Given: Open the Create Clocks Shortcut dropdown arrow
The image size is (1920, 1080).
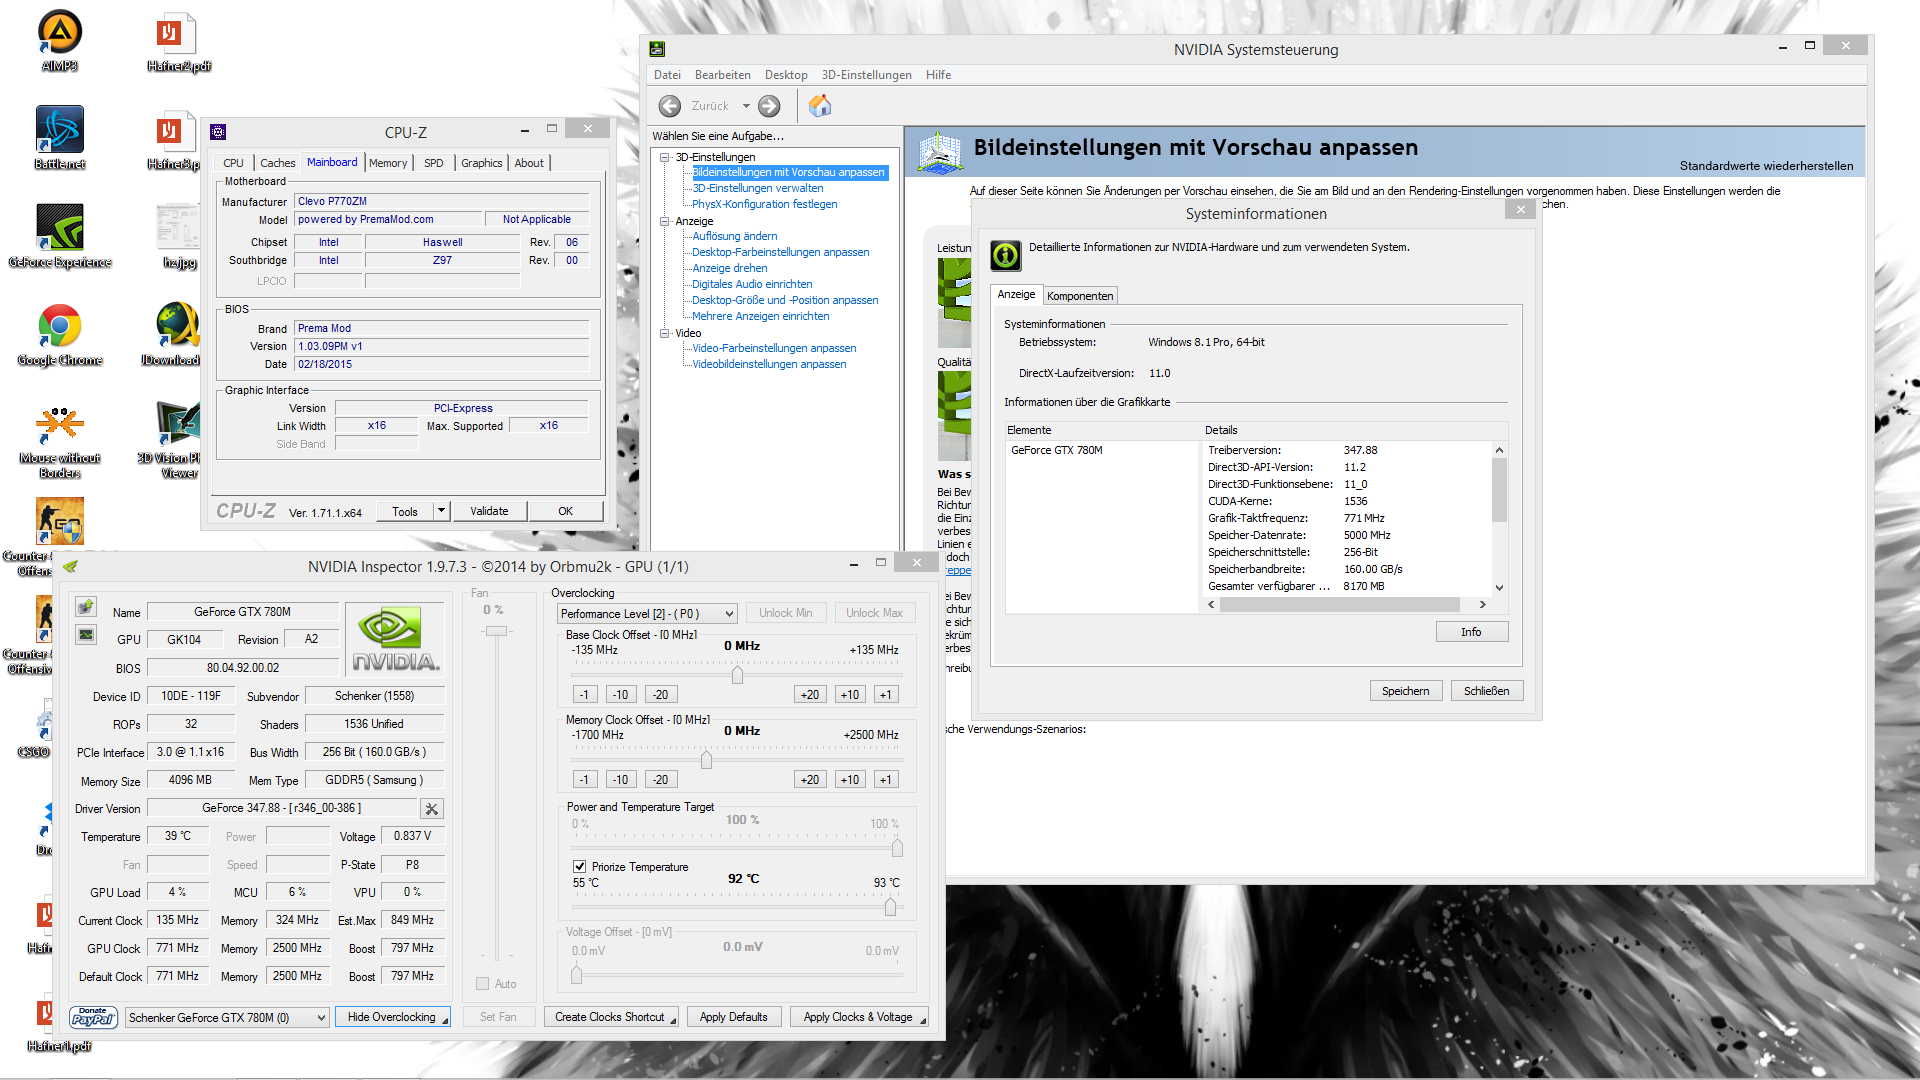Looking at the screenshot, I should (673, 1020).
